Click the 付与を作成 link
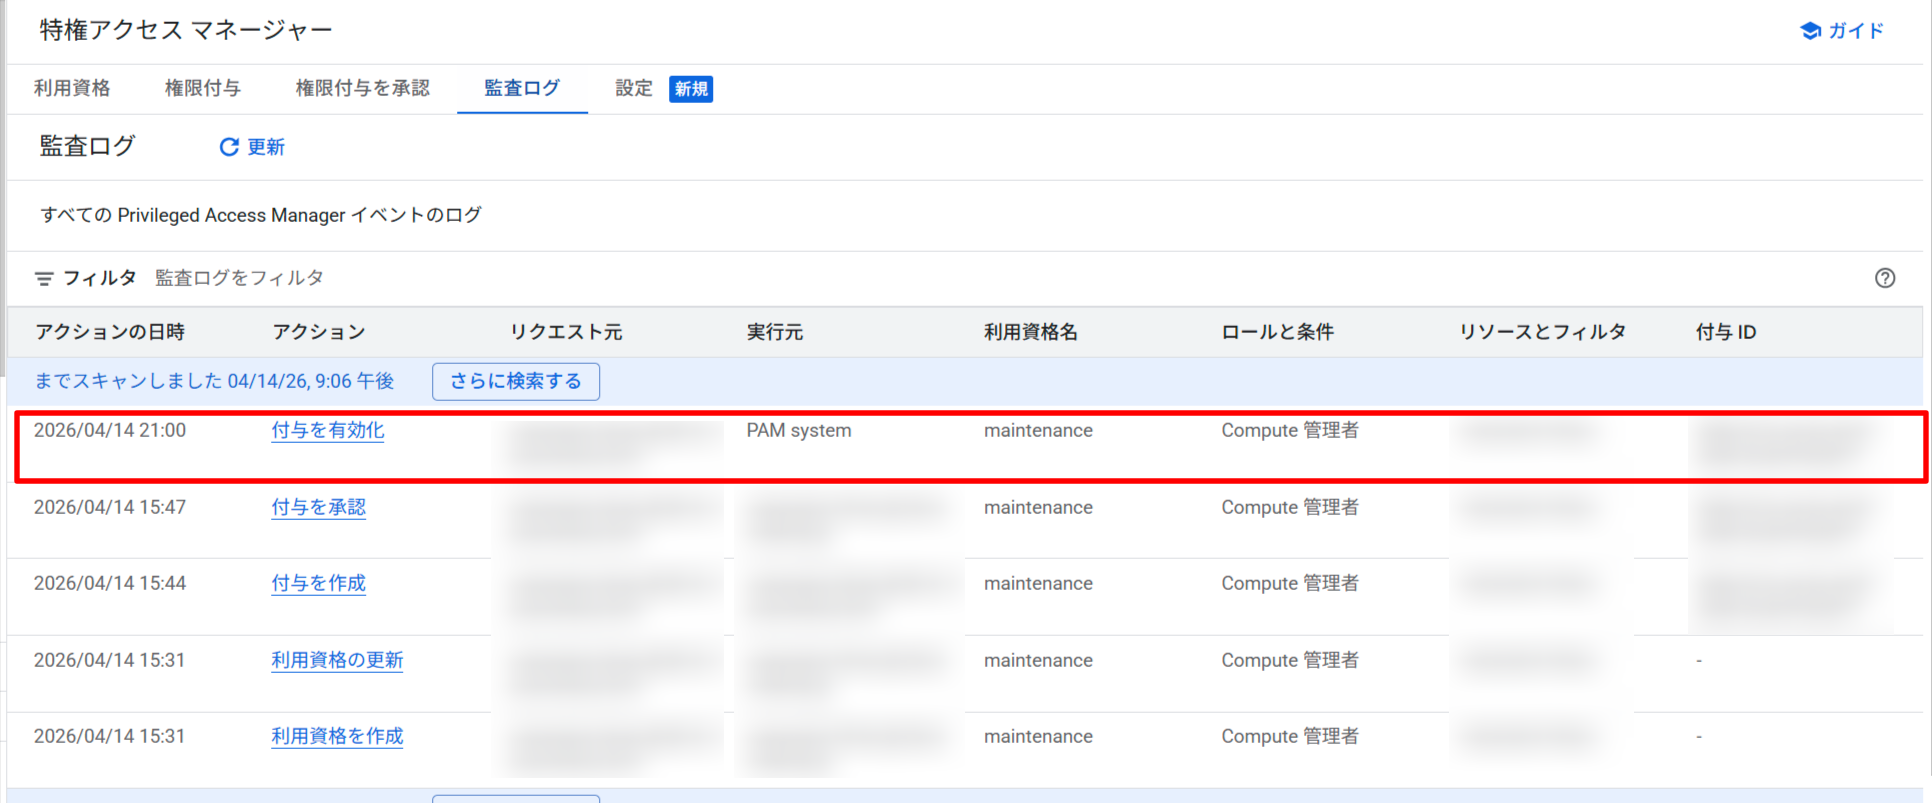The height and width of the screenshot is (803, 1932). tap(318, 583)
